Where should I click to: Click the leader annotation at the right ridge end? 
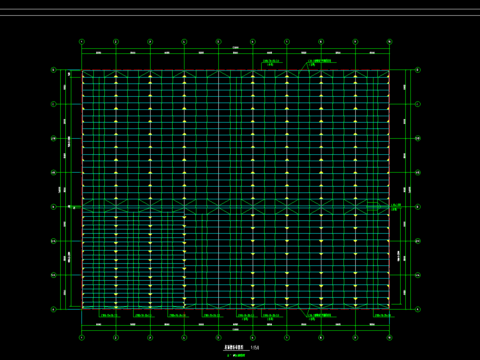tap(396, 207)
